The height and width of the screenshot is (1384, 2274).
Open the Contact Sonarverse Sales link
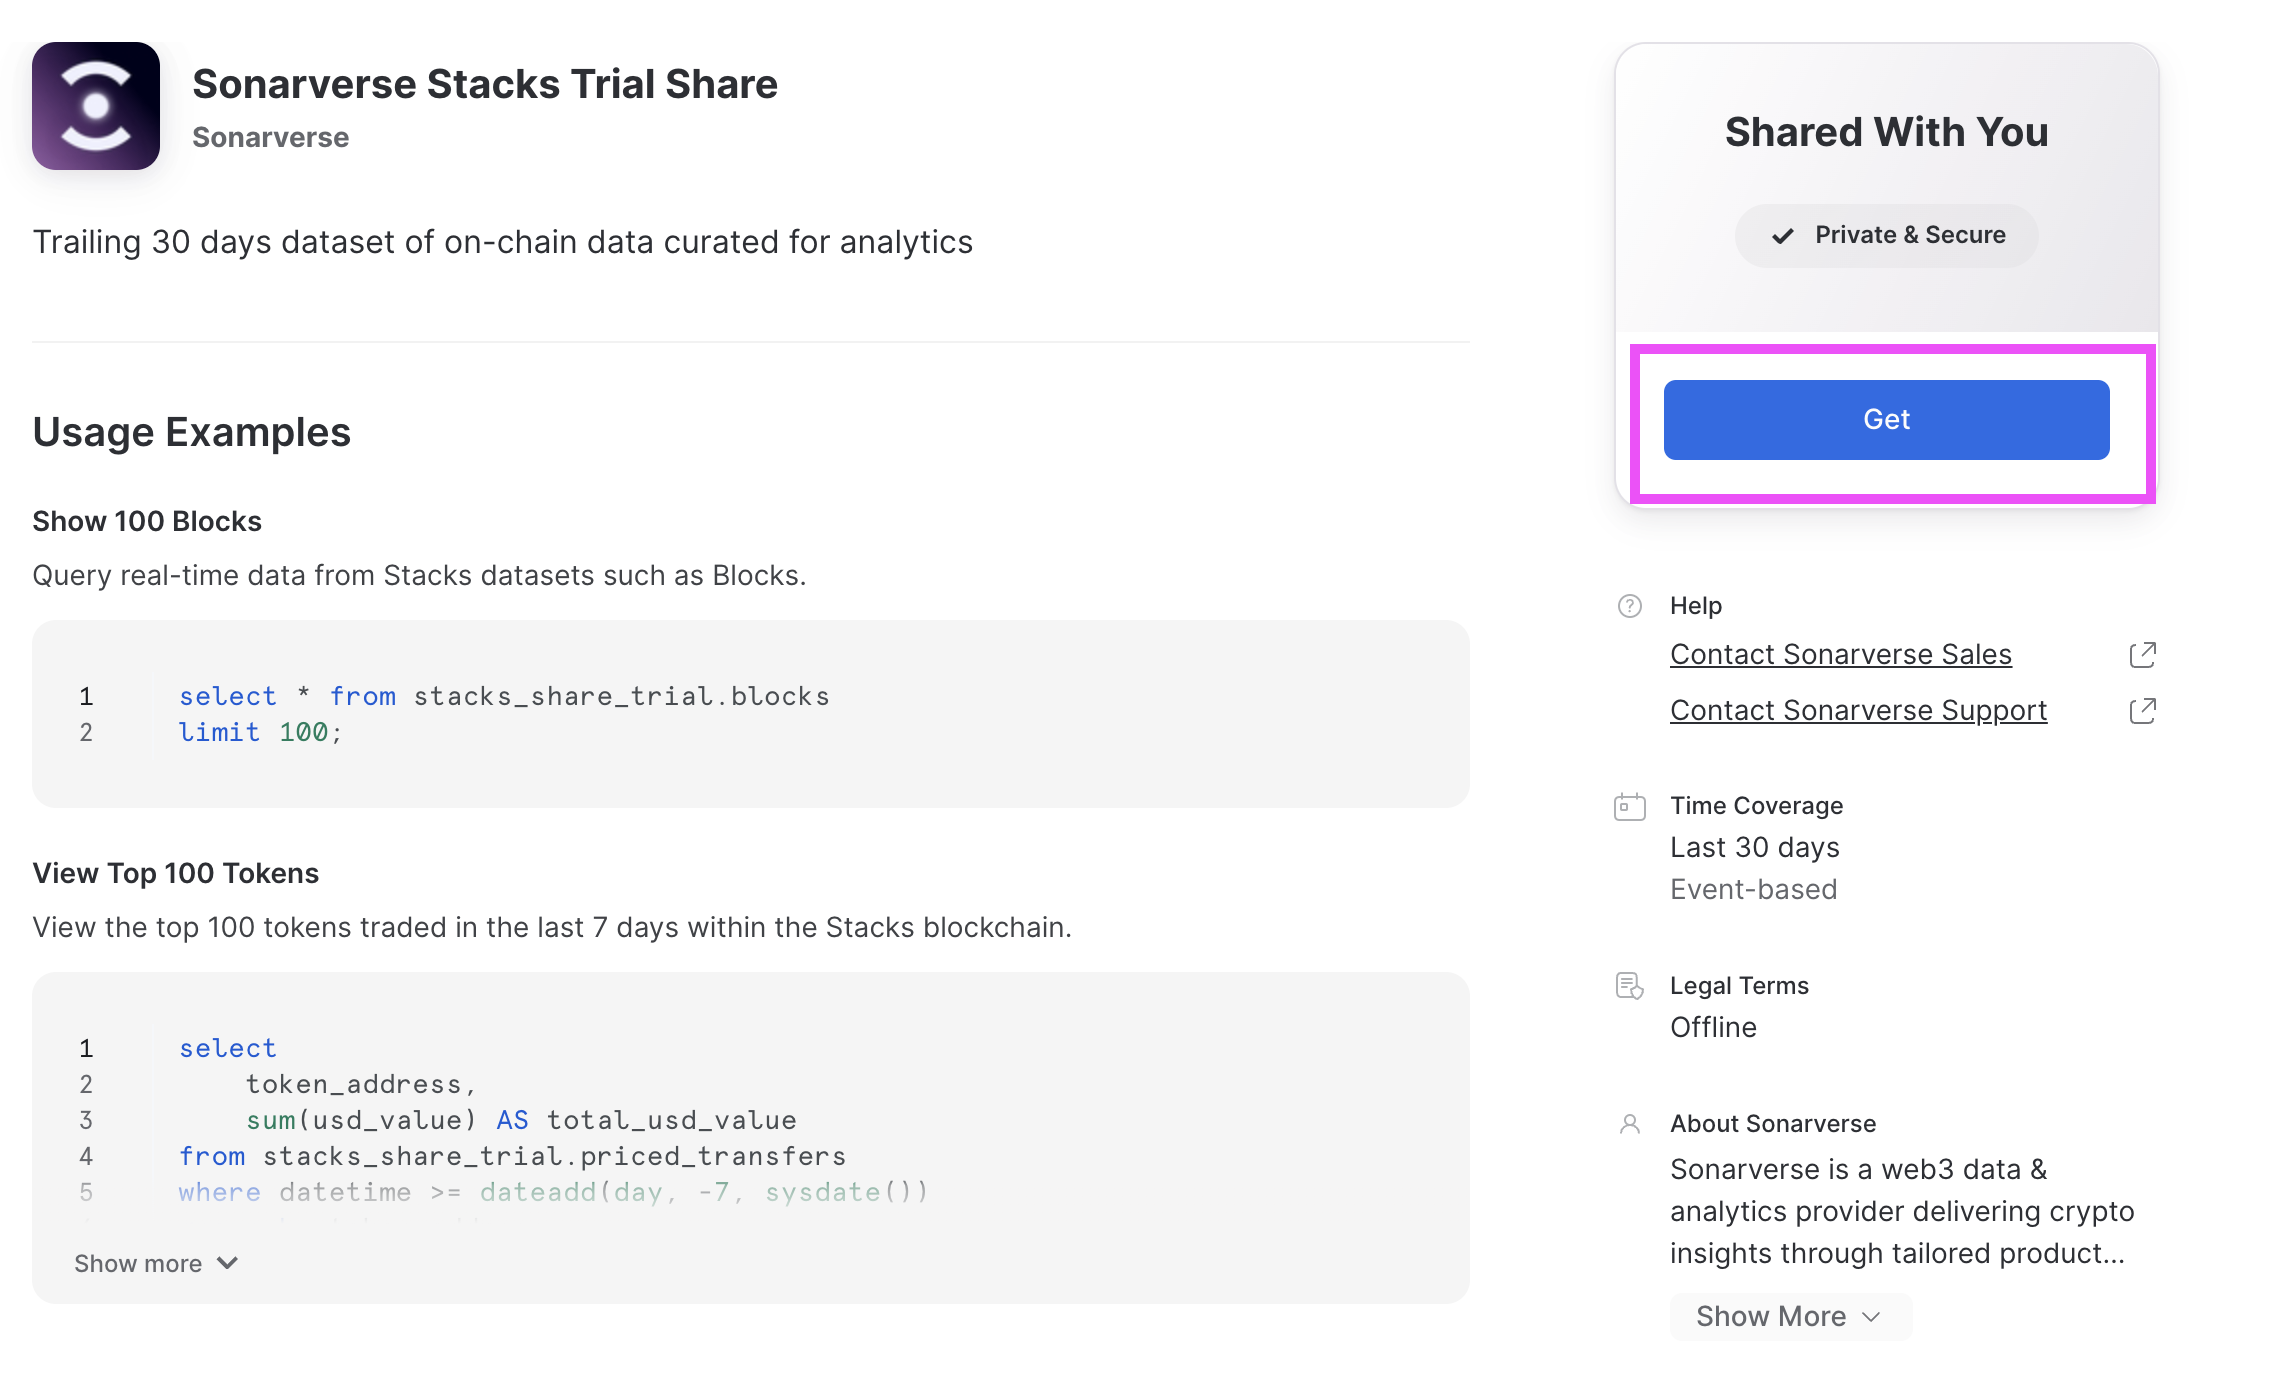(1840, 655)
